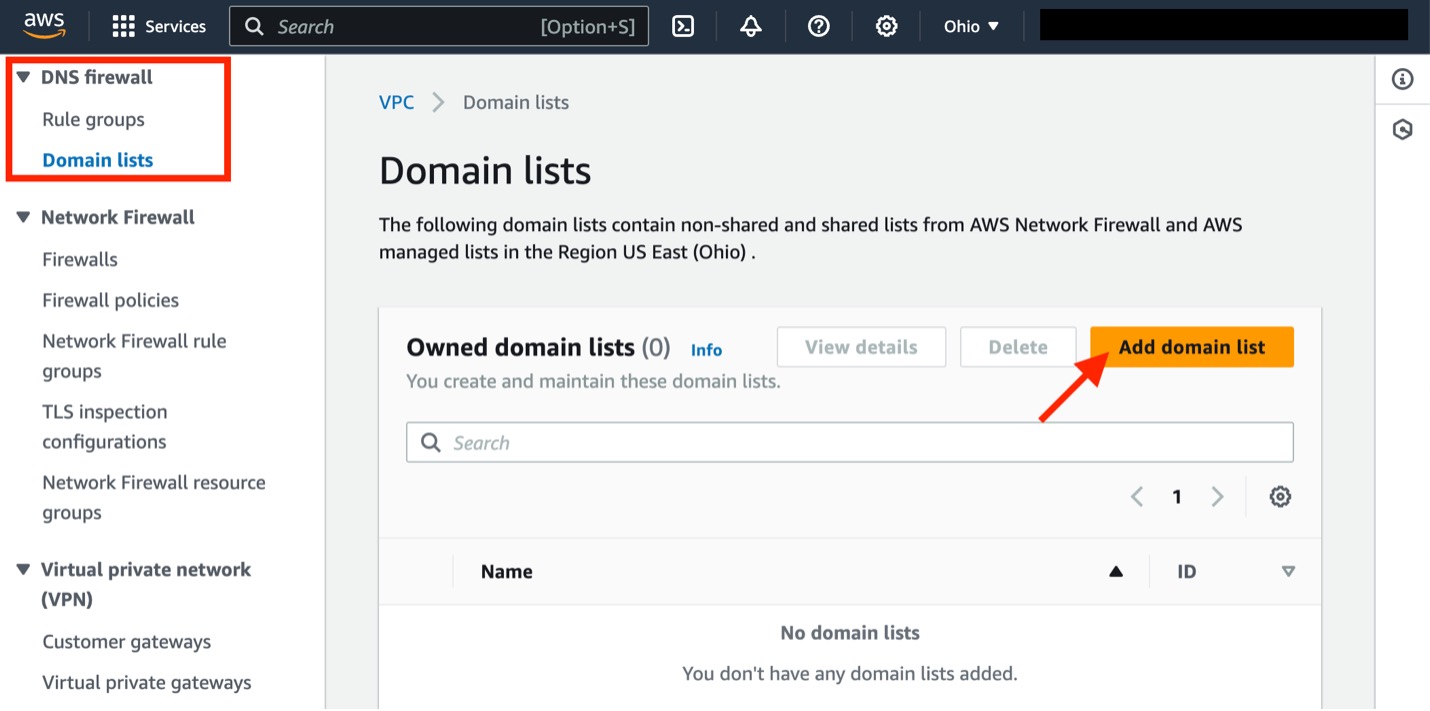Click the View details button
This screenshot has height=711, width=1430.
tap(861, 347)
